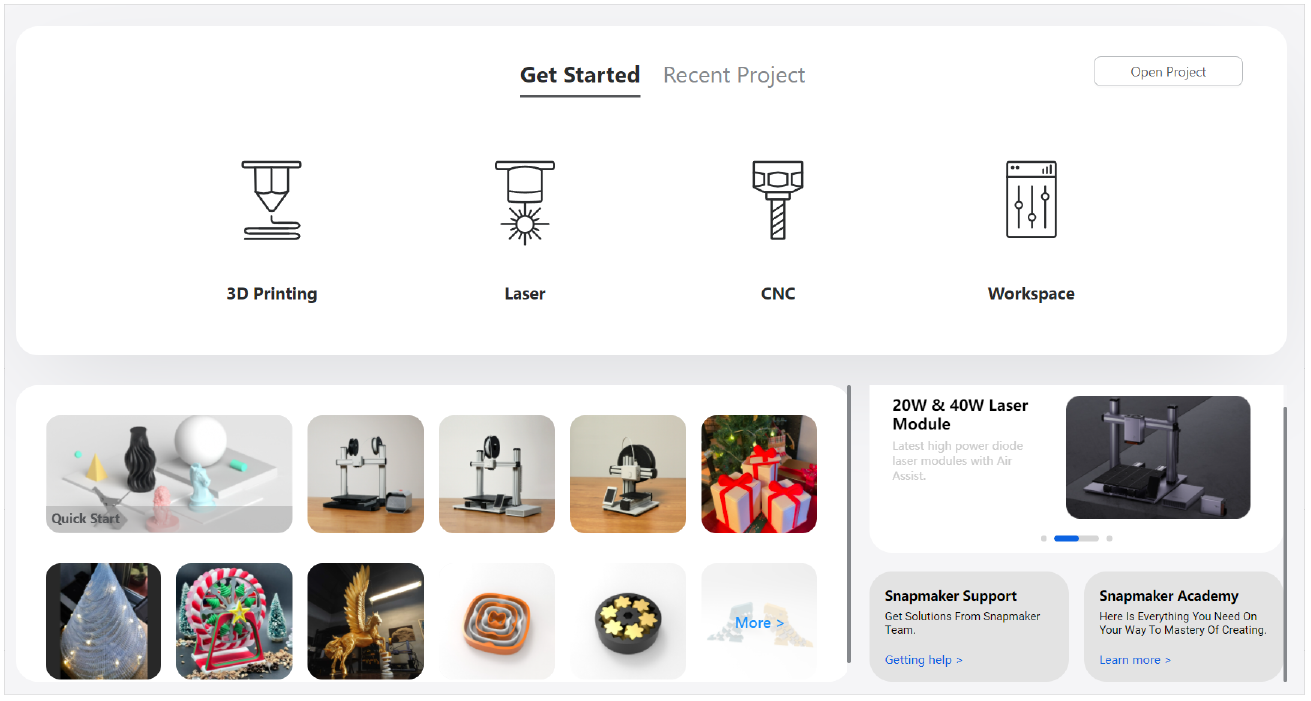Open the 3D Printing nozzle icon
Image resolution: width=1311 pixels, height=701 pixels.
click(x=271, y=201)
